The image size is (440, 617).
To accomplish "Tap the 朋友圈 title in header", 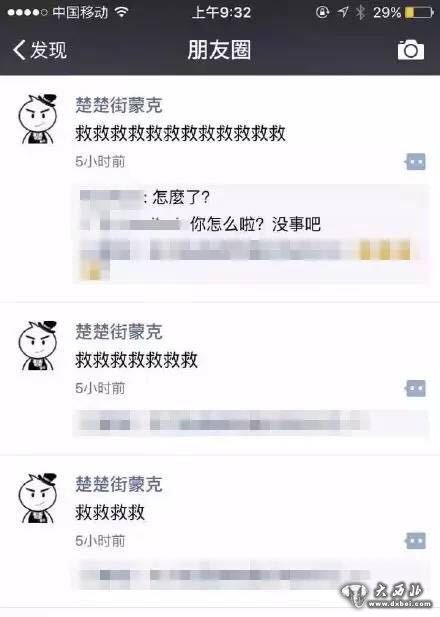I will pyautogui.click(x=219, y=50).
